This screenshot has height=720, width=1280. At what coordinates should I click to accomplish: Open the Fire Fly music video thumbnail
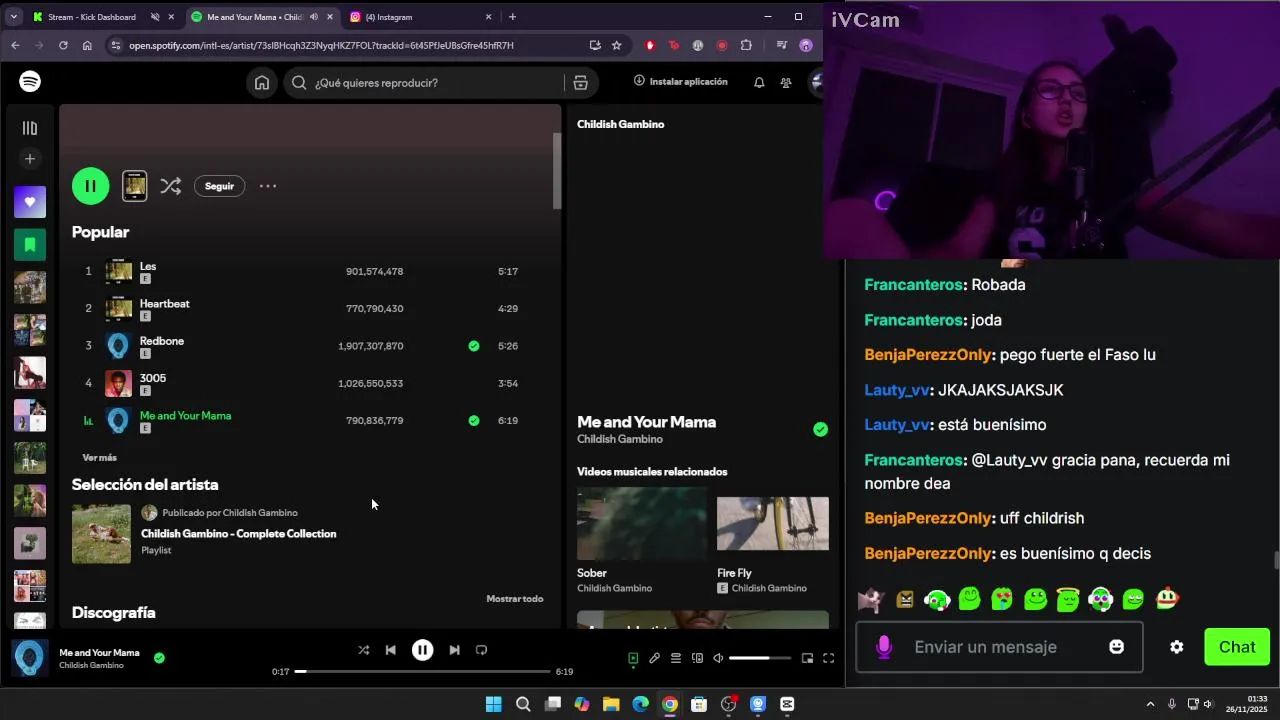772,523
